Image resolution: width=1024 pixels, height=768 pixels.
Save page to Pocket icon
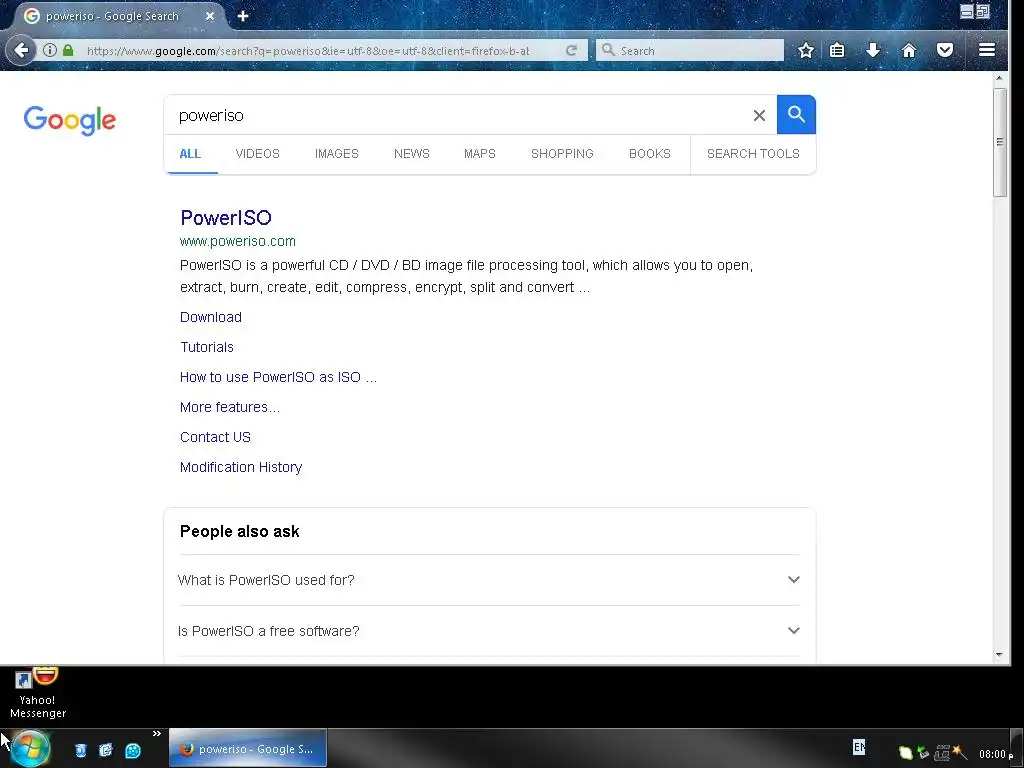point(945,50)
